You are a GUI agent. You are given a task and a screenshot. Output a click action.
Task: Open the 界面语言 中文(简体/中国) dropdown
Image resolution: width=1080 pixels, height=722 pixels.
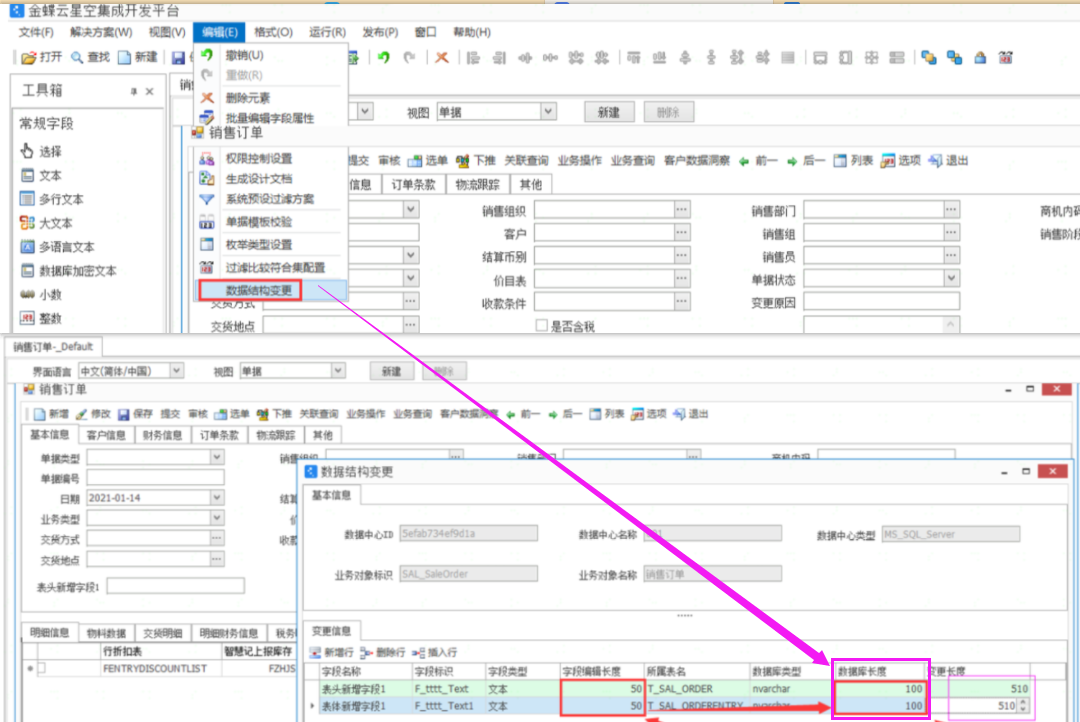[x=176, y=371]
